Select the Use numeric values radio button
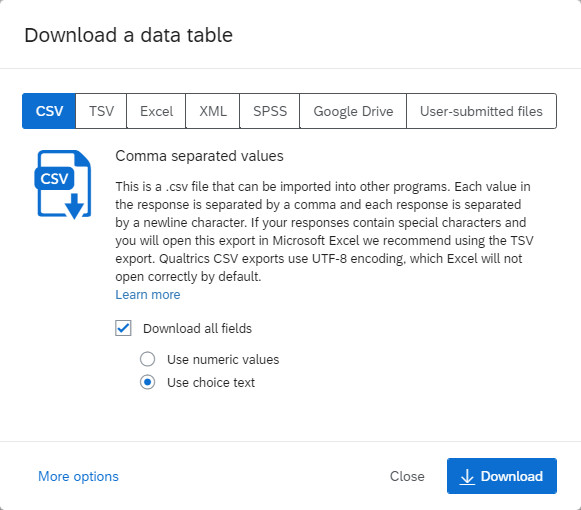This screenshot has height=510, width=581. tap(147, 359)
